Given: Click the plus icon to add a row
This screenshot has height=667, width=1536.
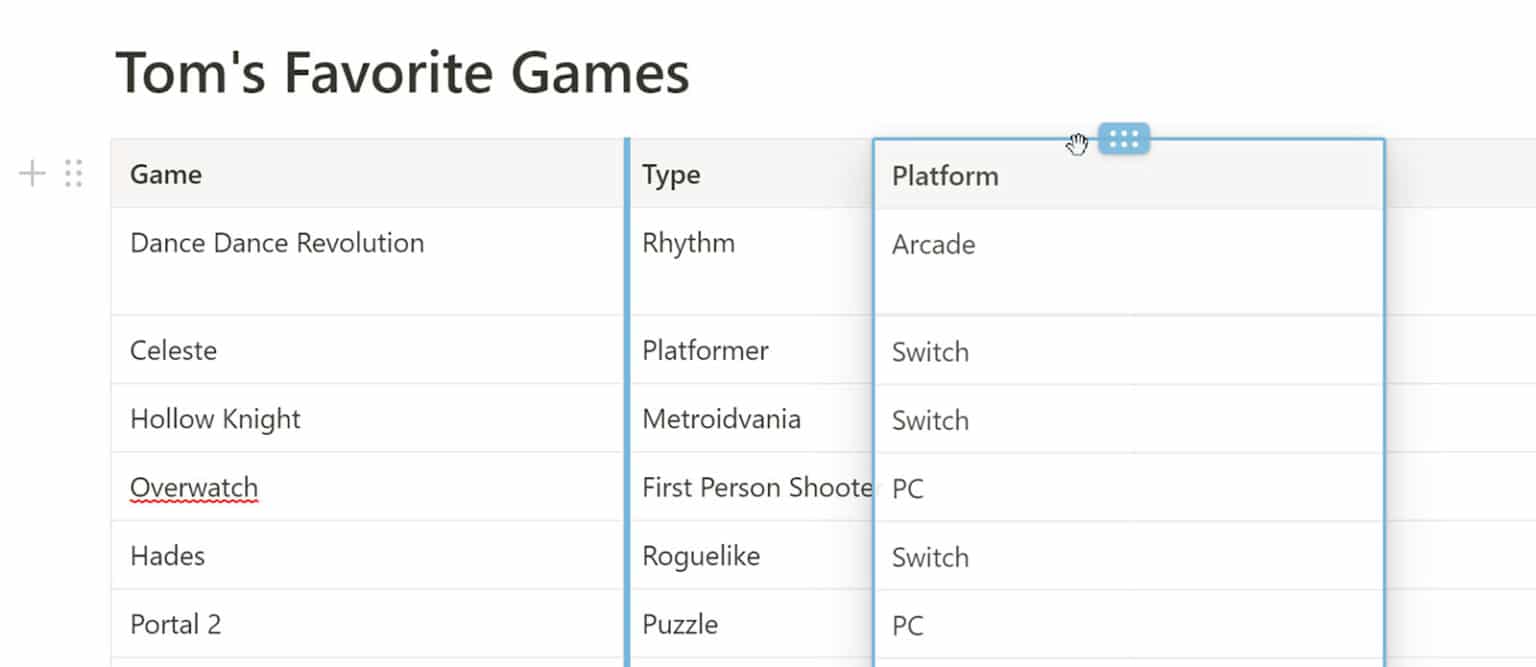Looking at the screenshot, I should [31, 172].
